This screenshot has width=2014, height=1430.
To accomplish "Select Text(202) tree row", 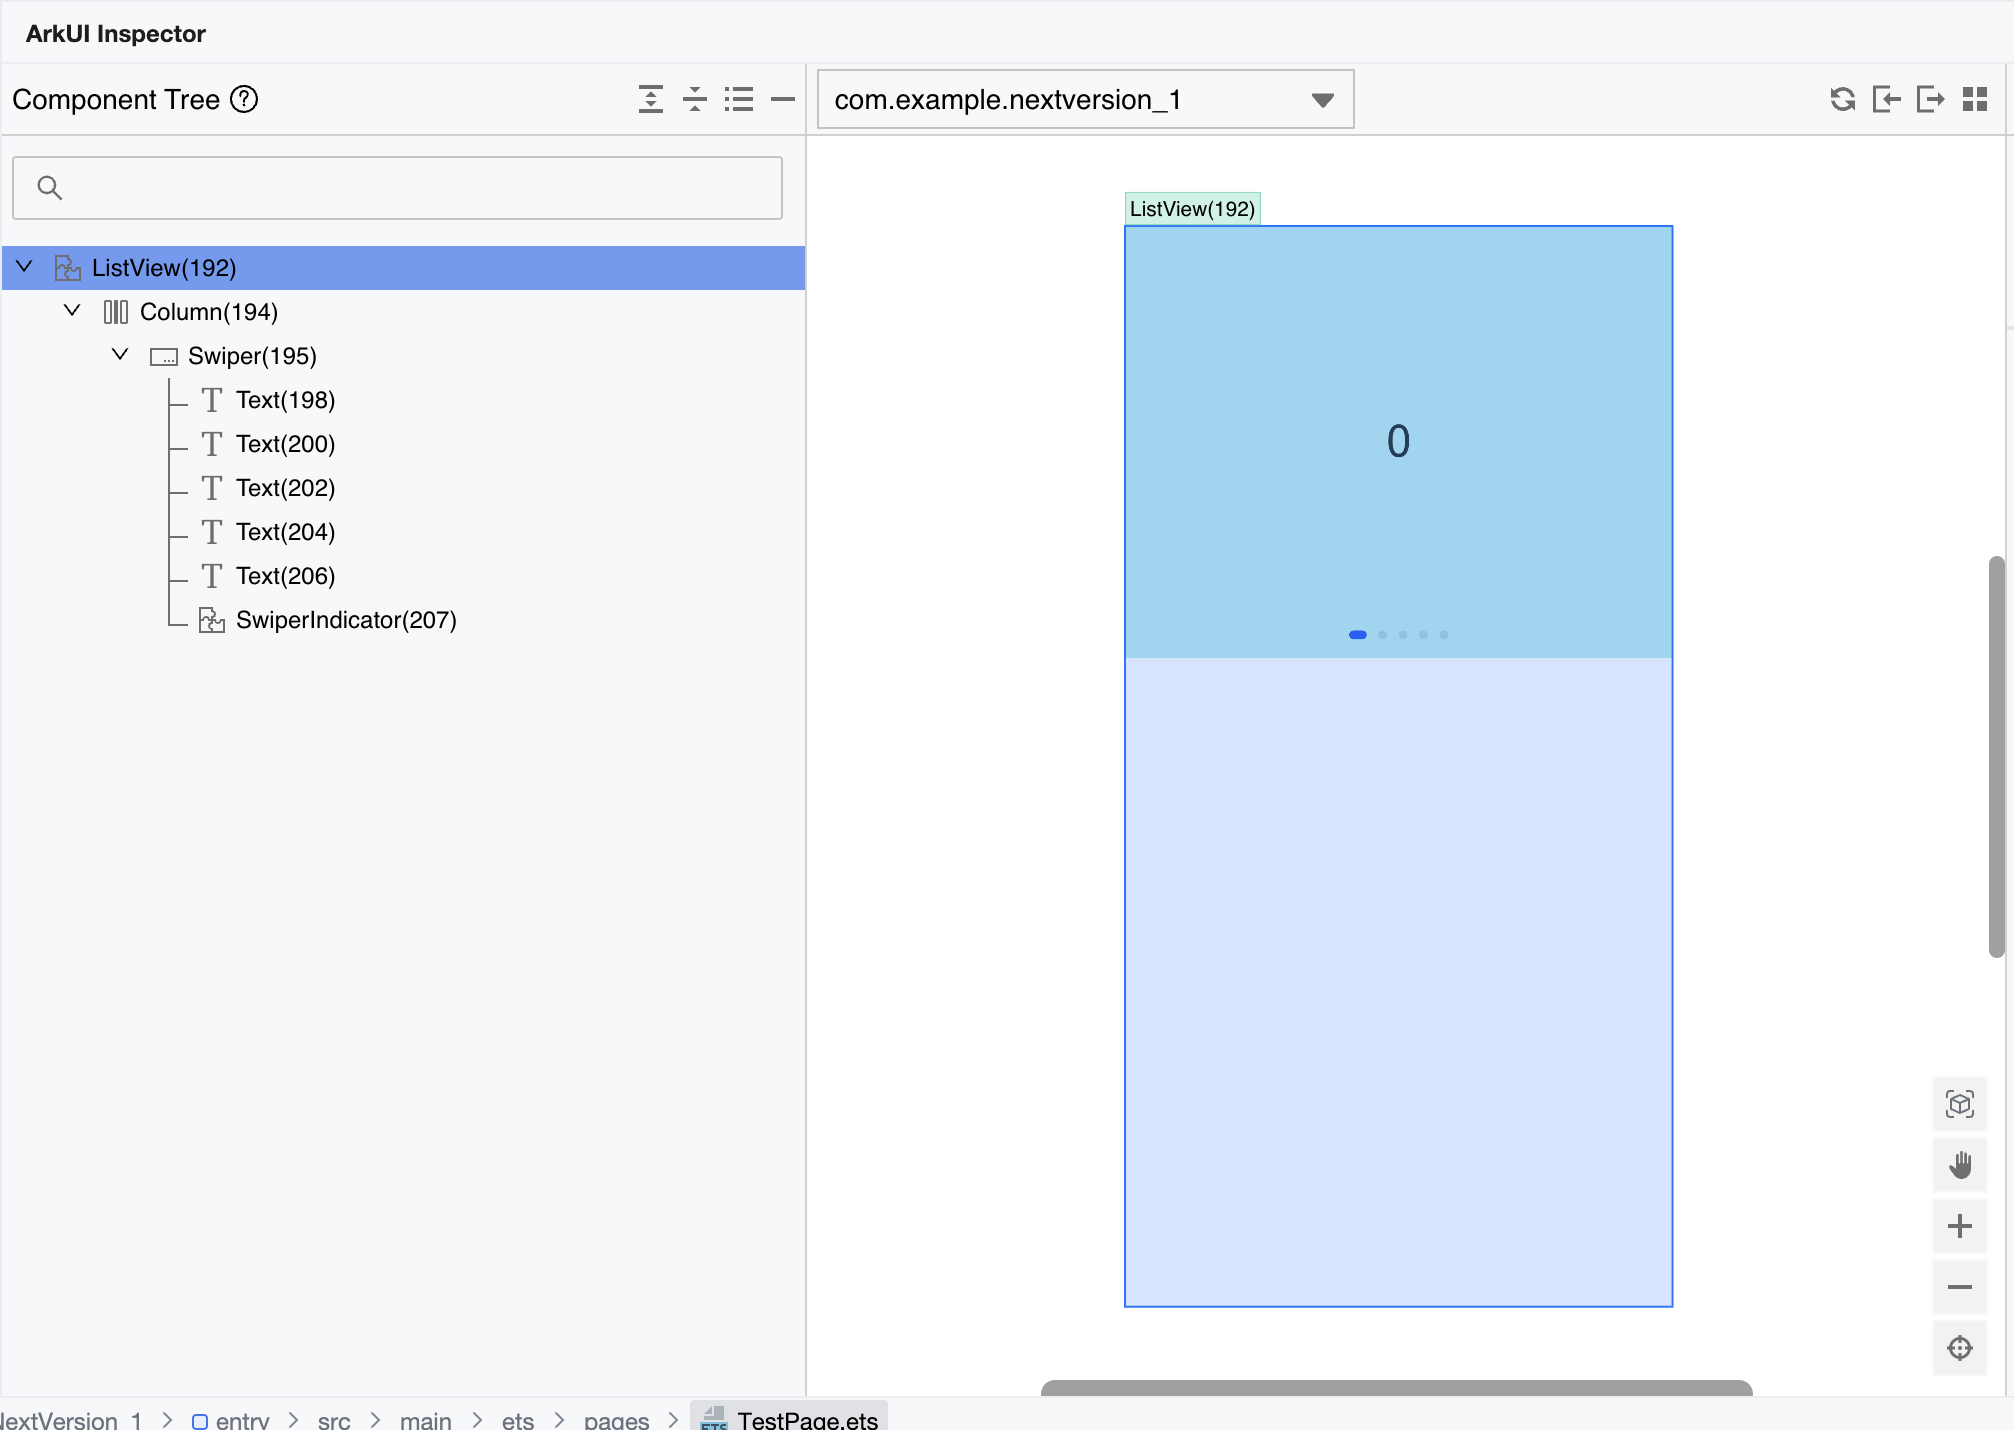I will click(403, 488).
